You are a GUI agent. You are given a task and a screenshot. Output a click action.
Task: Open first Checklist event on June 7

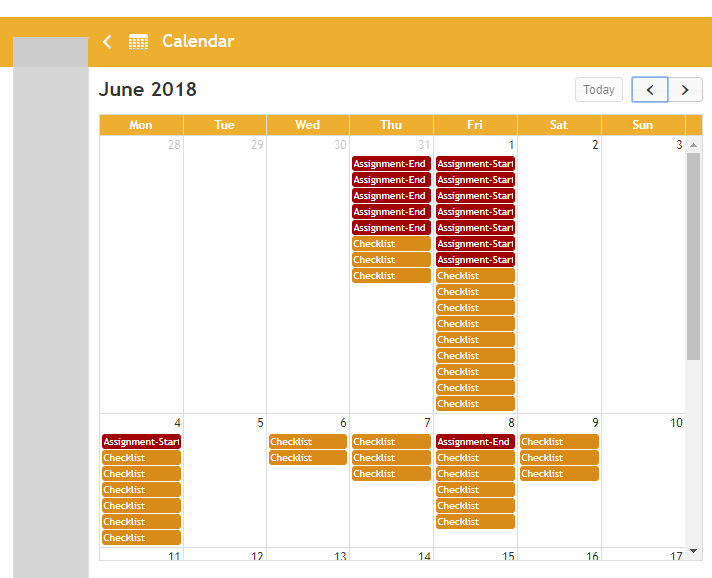390,442
